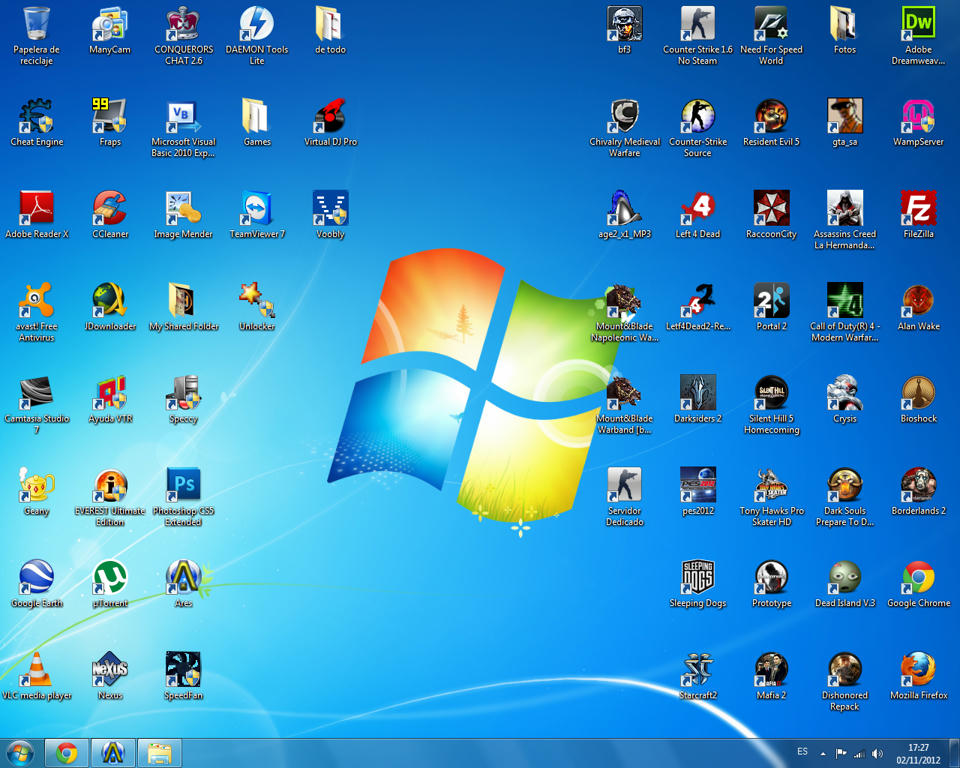Click the Sleeping Dogs icon

point(697,578)
